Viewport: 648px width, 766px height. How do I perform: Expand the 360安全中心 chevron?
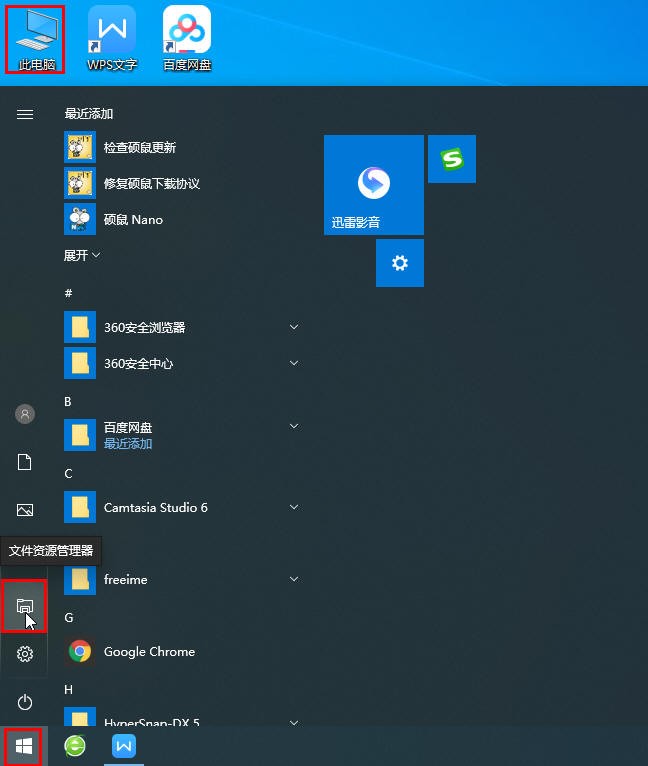coord(294,363)
